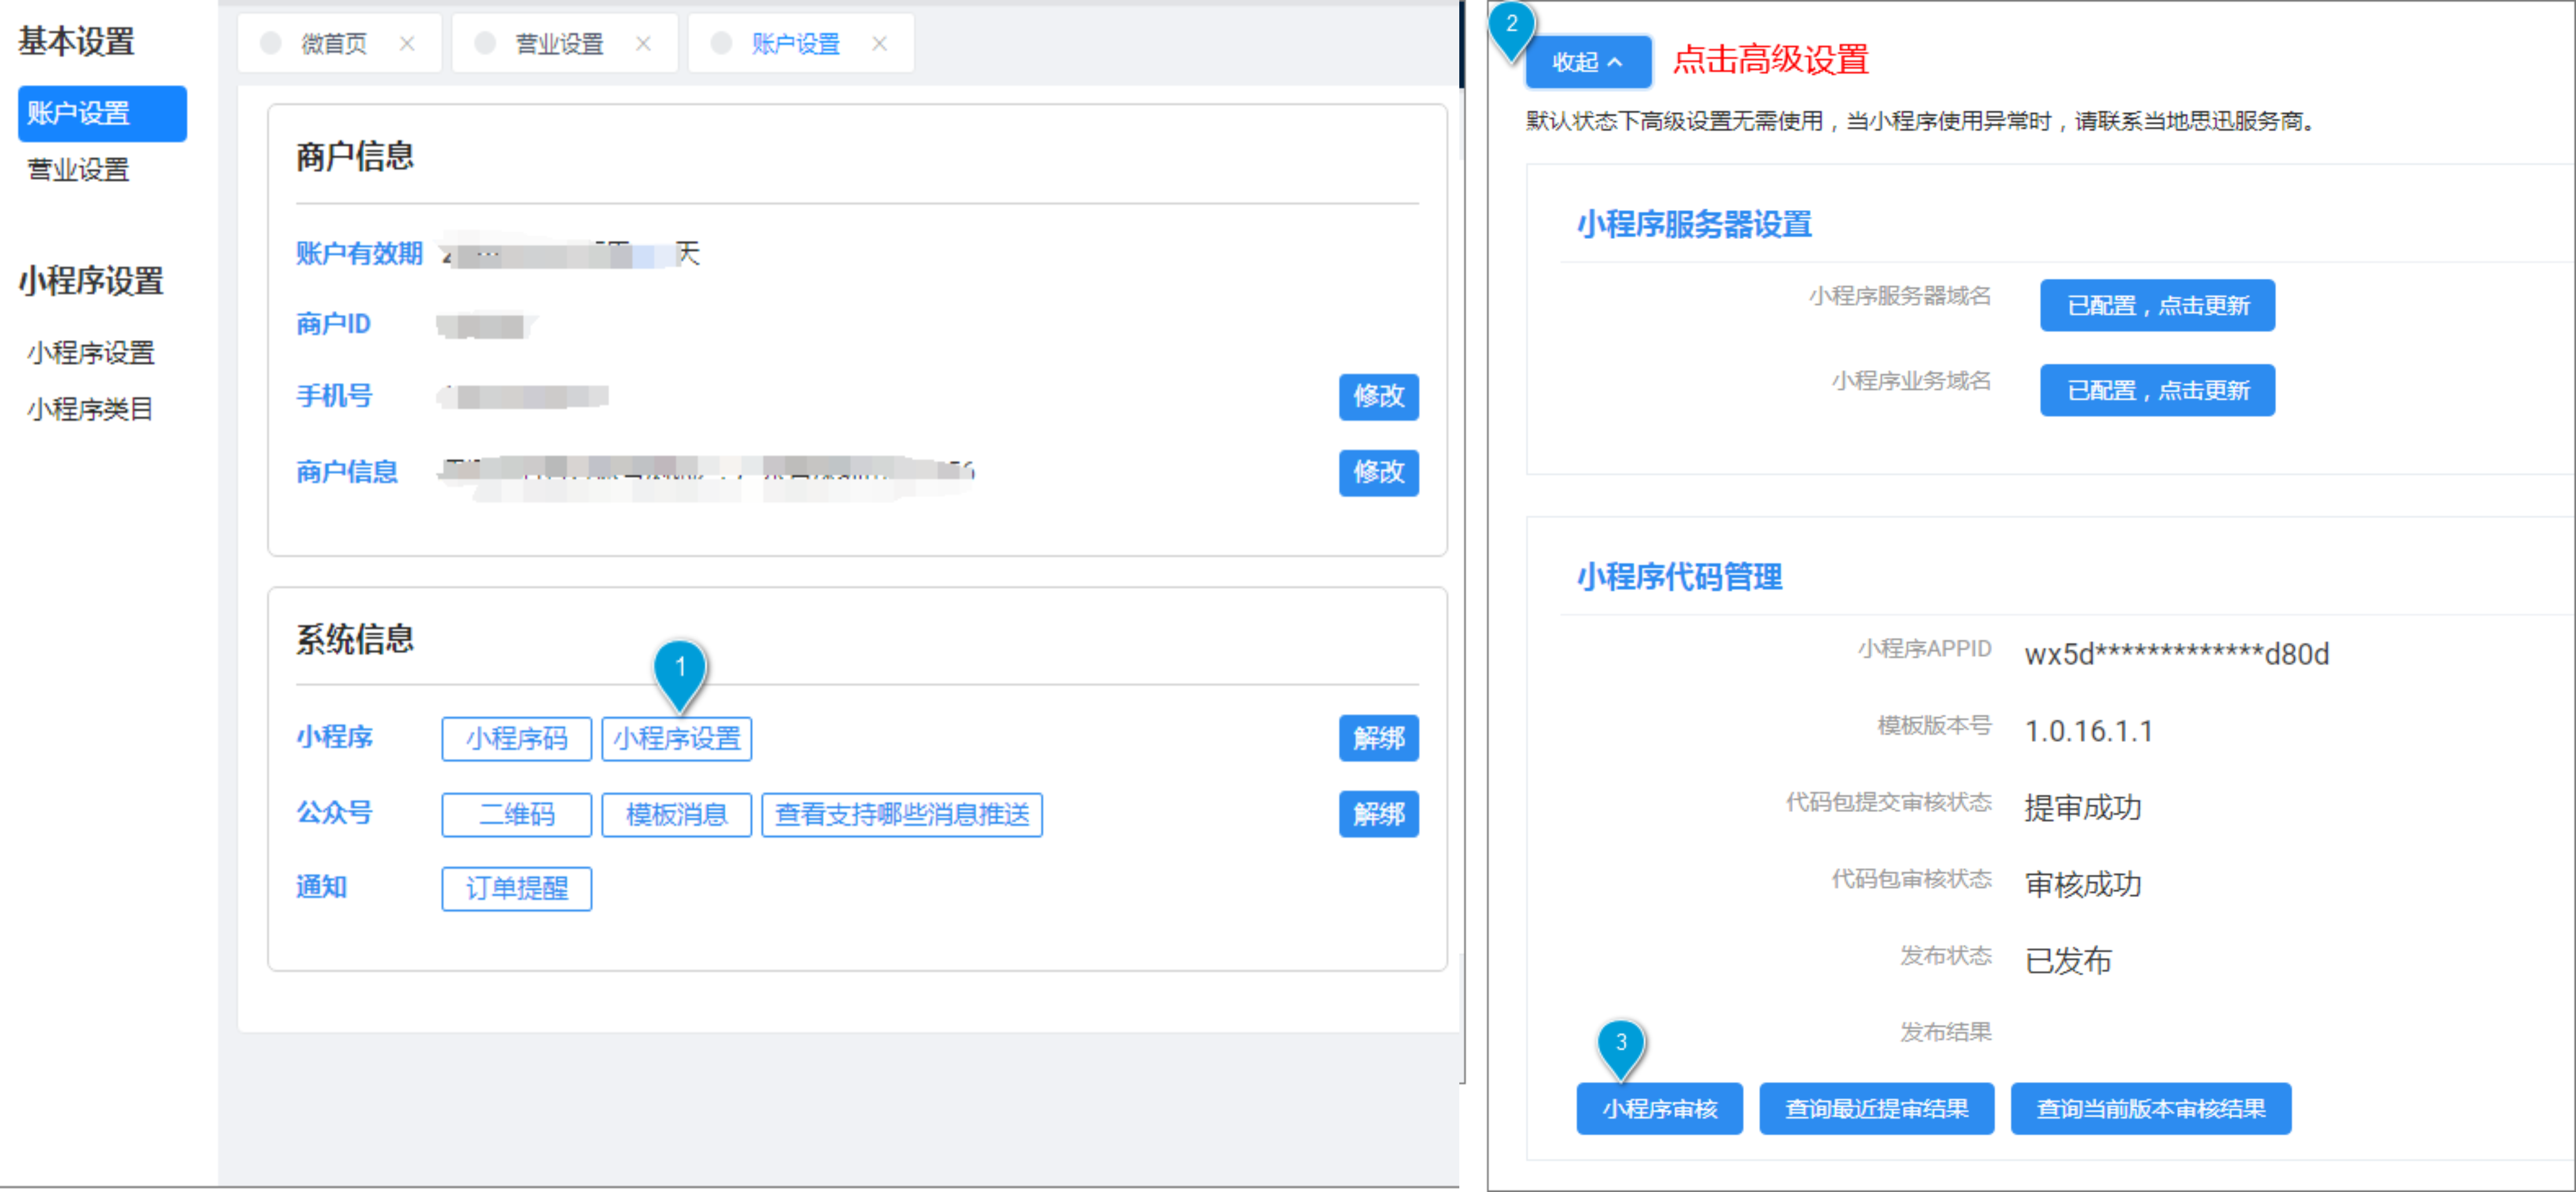This screenshot has width=2576, height=1192.
Task: Click the 订单提醒 button
Action: click(x=516, y=889)
